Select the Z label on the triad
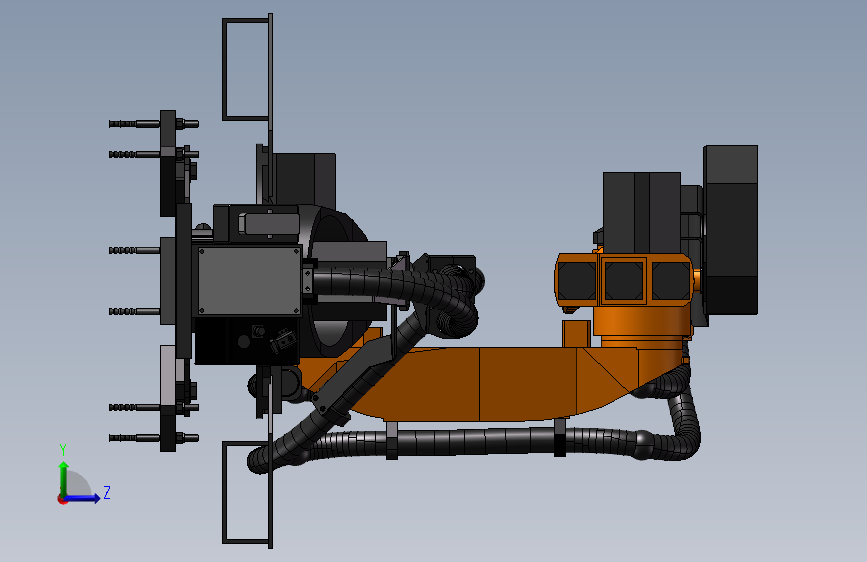The height and width of the screenshot is (562, 867). [107, 492]
